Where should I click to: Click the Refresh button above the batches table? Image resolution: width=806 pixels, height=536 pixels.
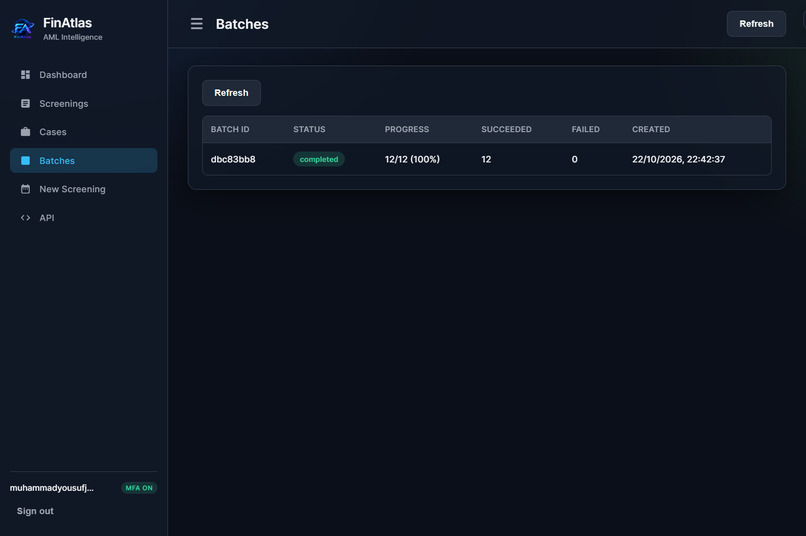231,93
